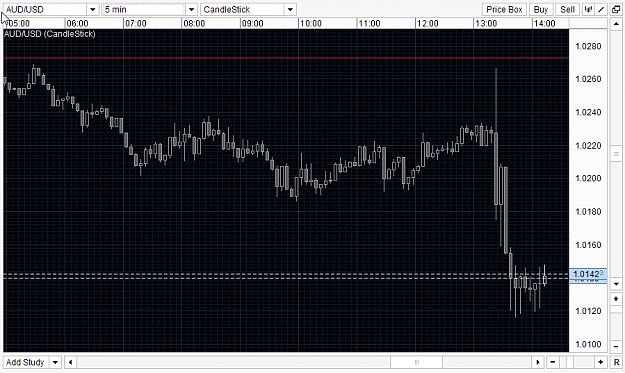Click the Add Study button
Screen dimensions: 625x373
click(26, 362)
